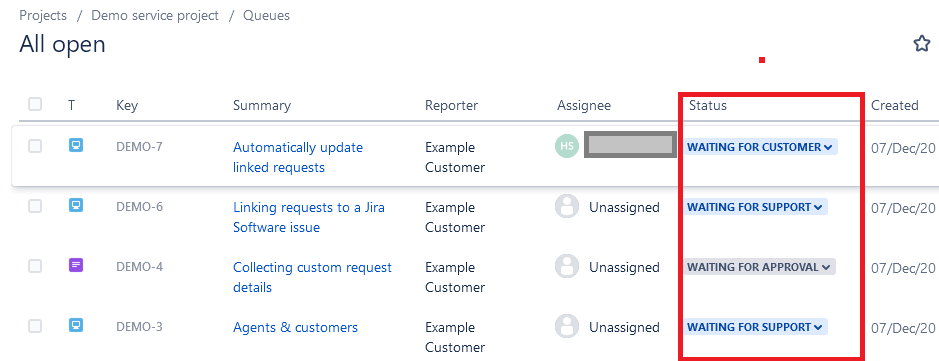This screenshot has width=939, height=361.
Task: Click the HS assignee avatar
Action: [567, 146]
